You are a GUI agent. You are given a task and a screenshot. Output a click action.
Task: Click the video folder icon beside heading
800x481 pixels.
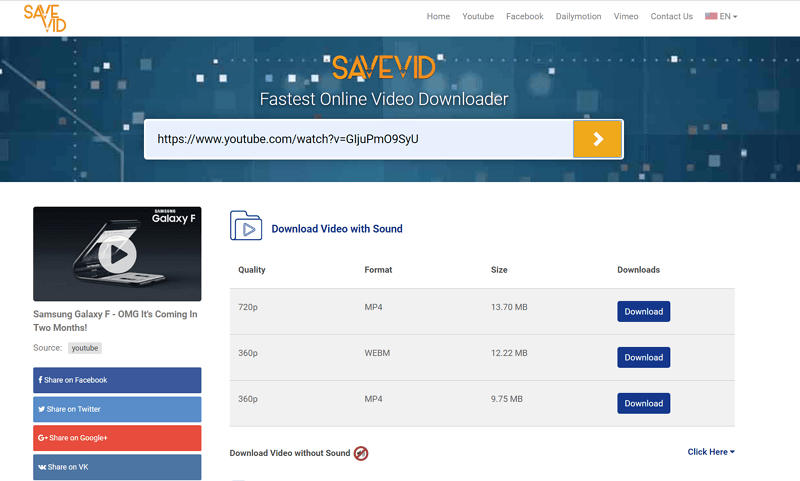click(246, 225)
